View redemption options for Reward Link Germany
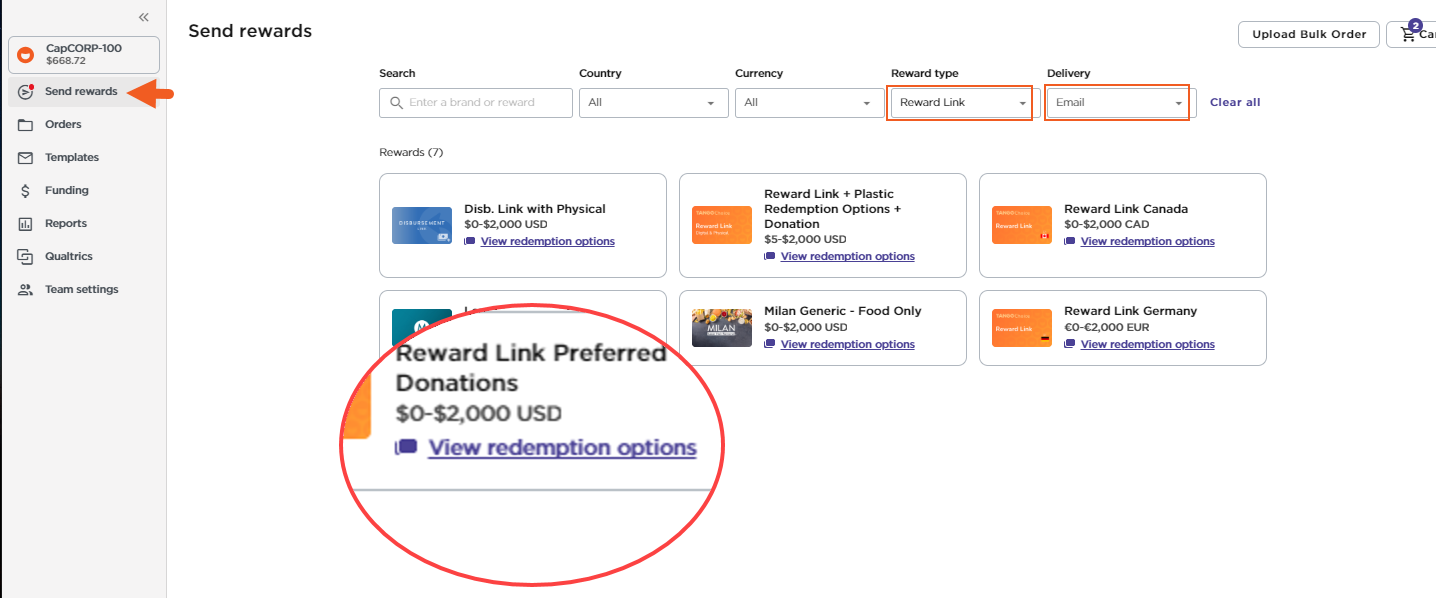 click(x=1147, y=345)
